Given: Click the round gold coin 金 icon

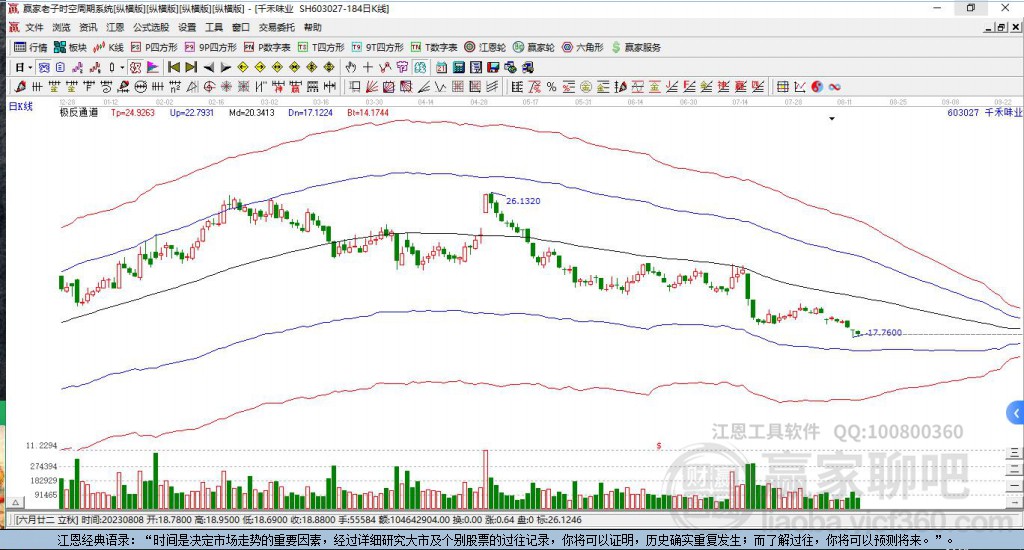Looking at the screenshot, I should (x=586, y=86).
